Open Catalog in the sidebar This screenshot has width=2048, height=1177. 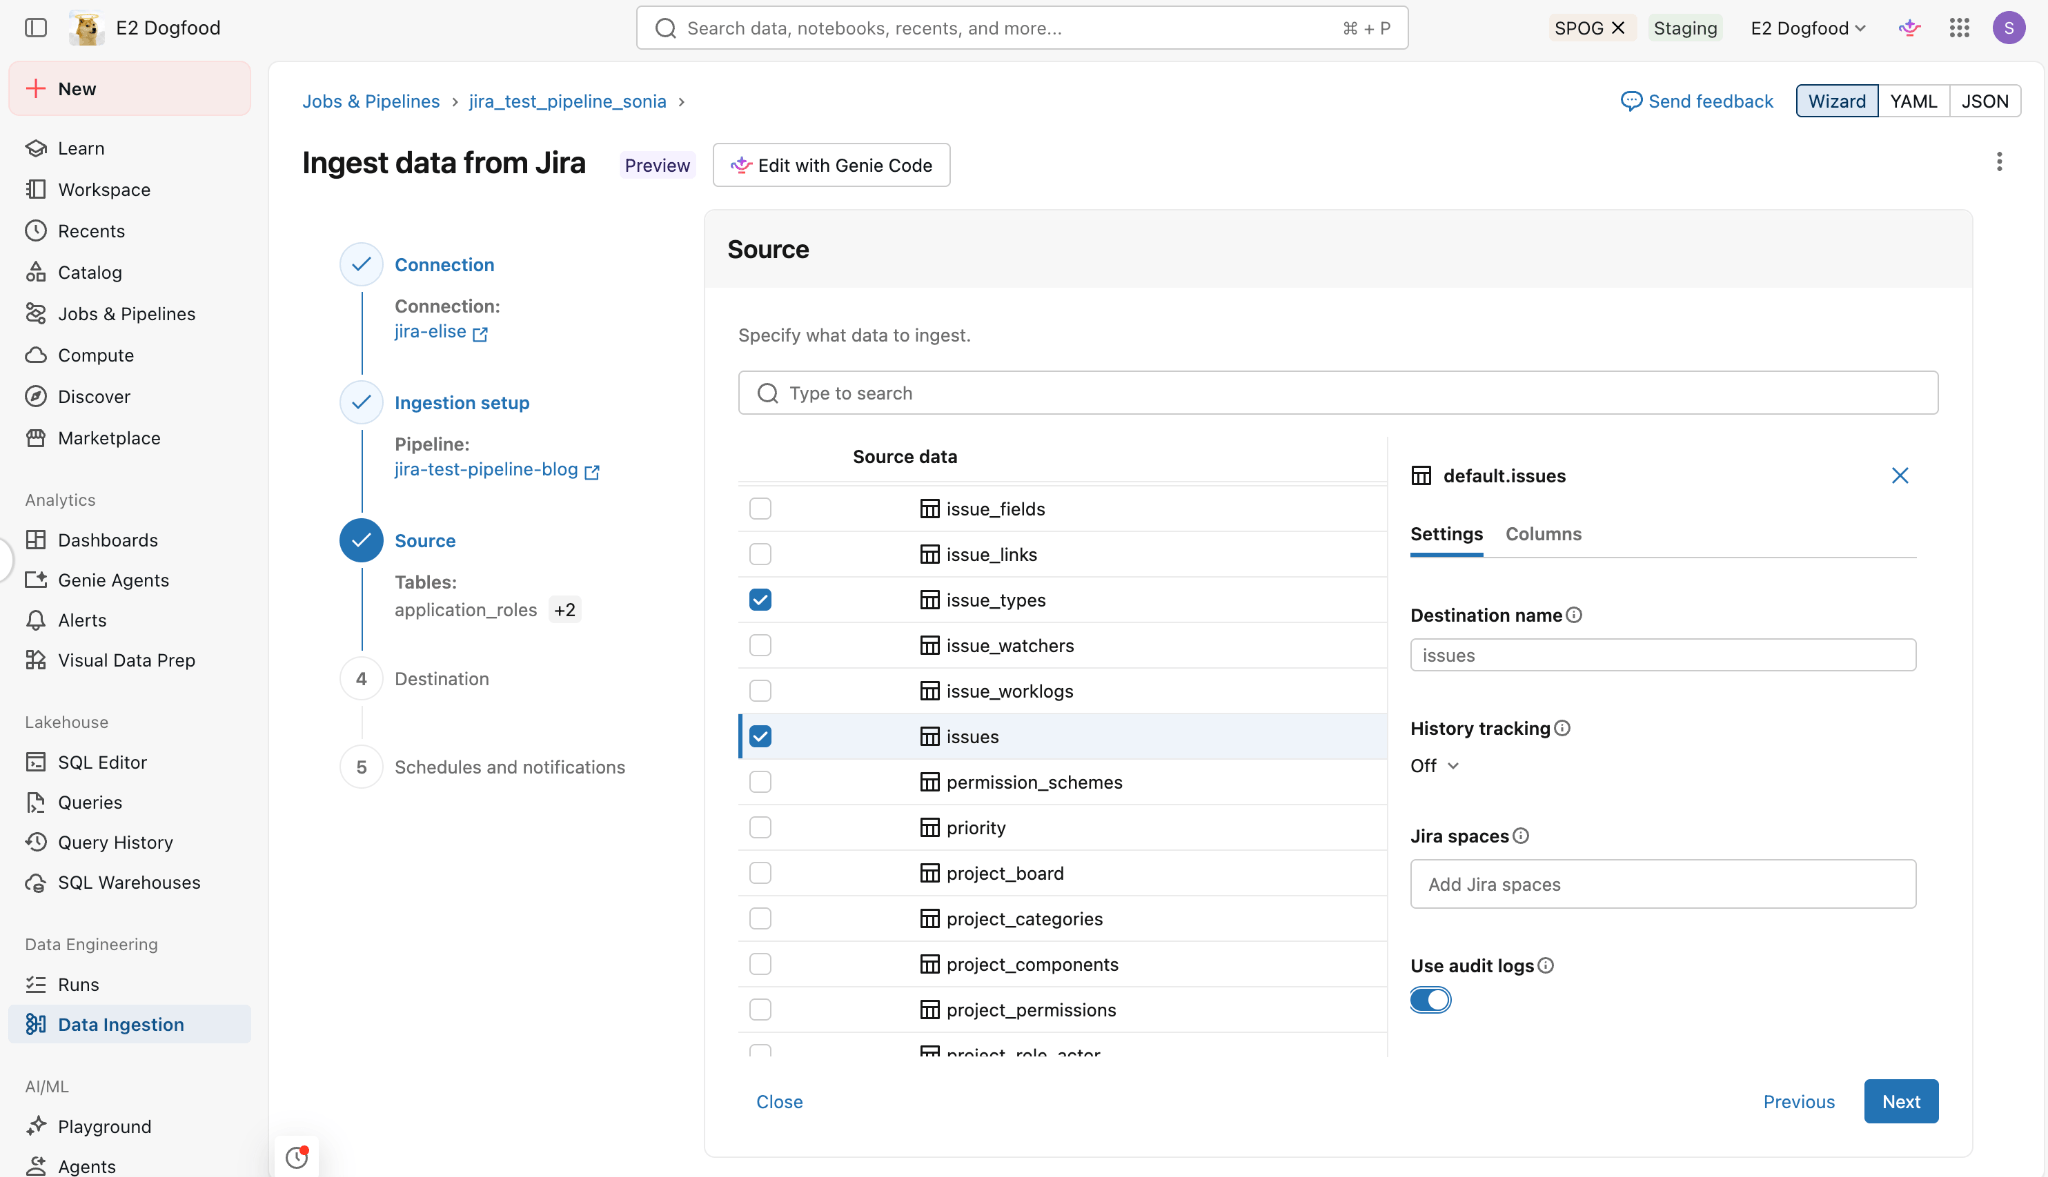pos(90,272)
